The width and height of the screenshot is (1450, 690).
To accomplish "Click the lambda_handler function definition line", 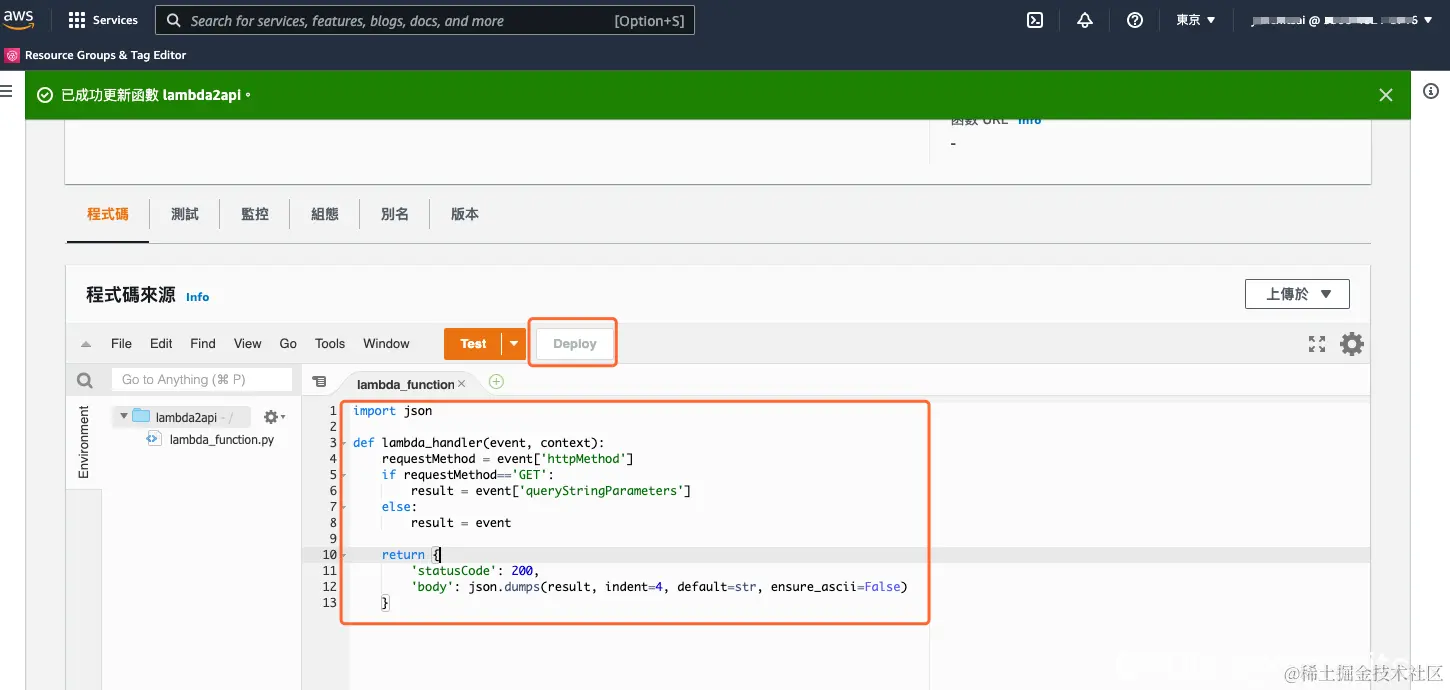I will (478, 442).
